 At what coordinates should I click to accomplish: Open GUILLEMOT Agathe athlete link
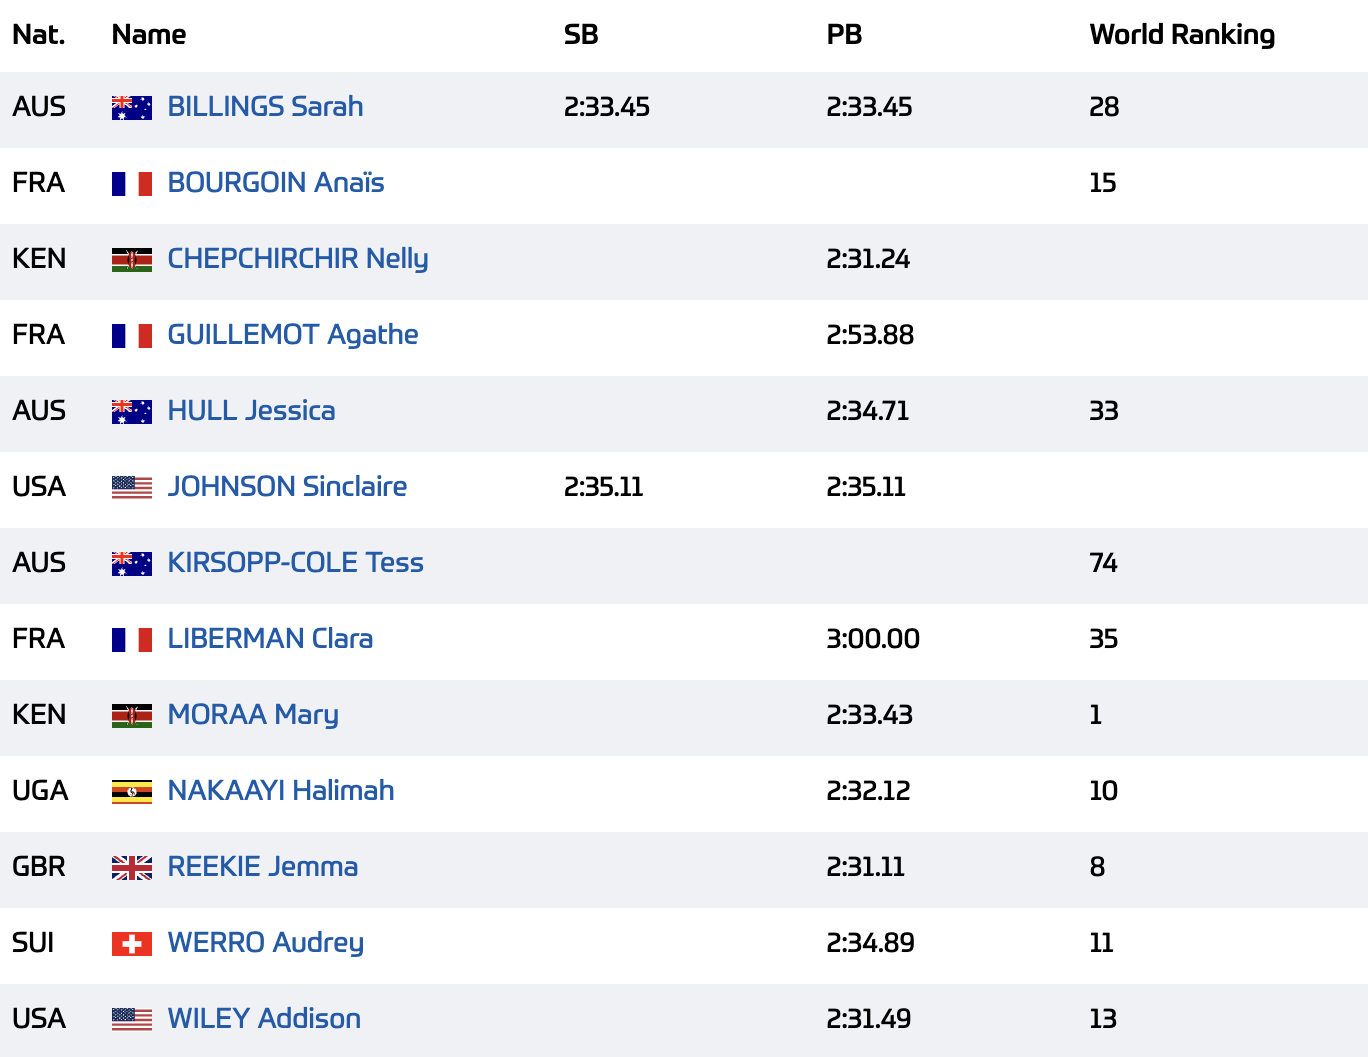(293, 335)
